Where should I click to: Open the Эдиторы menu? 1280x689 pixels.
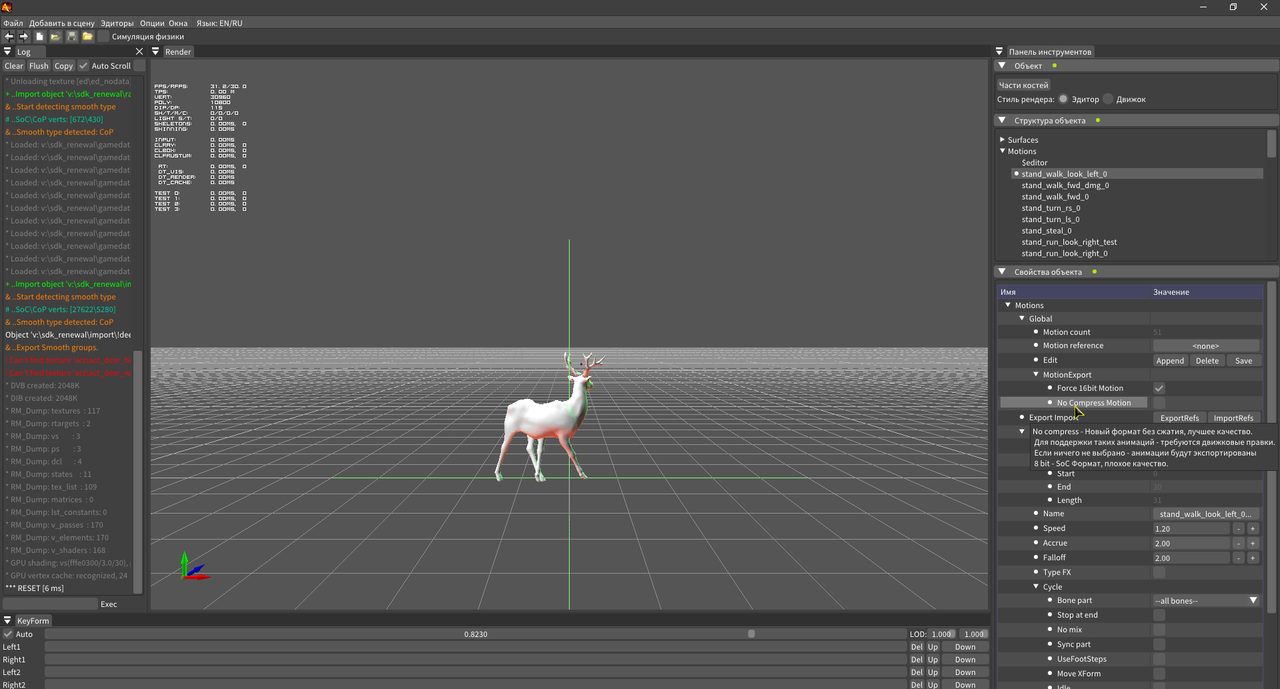click(x=117, y=23)
